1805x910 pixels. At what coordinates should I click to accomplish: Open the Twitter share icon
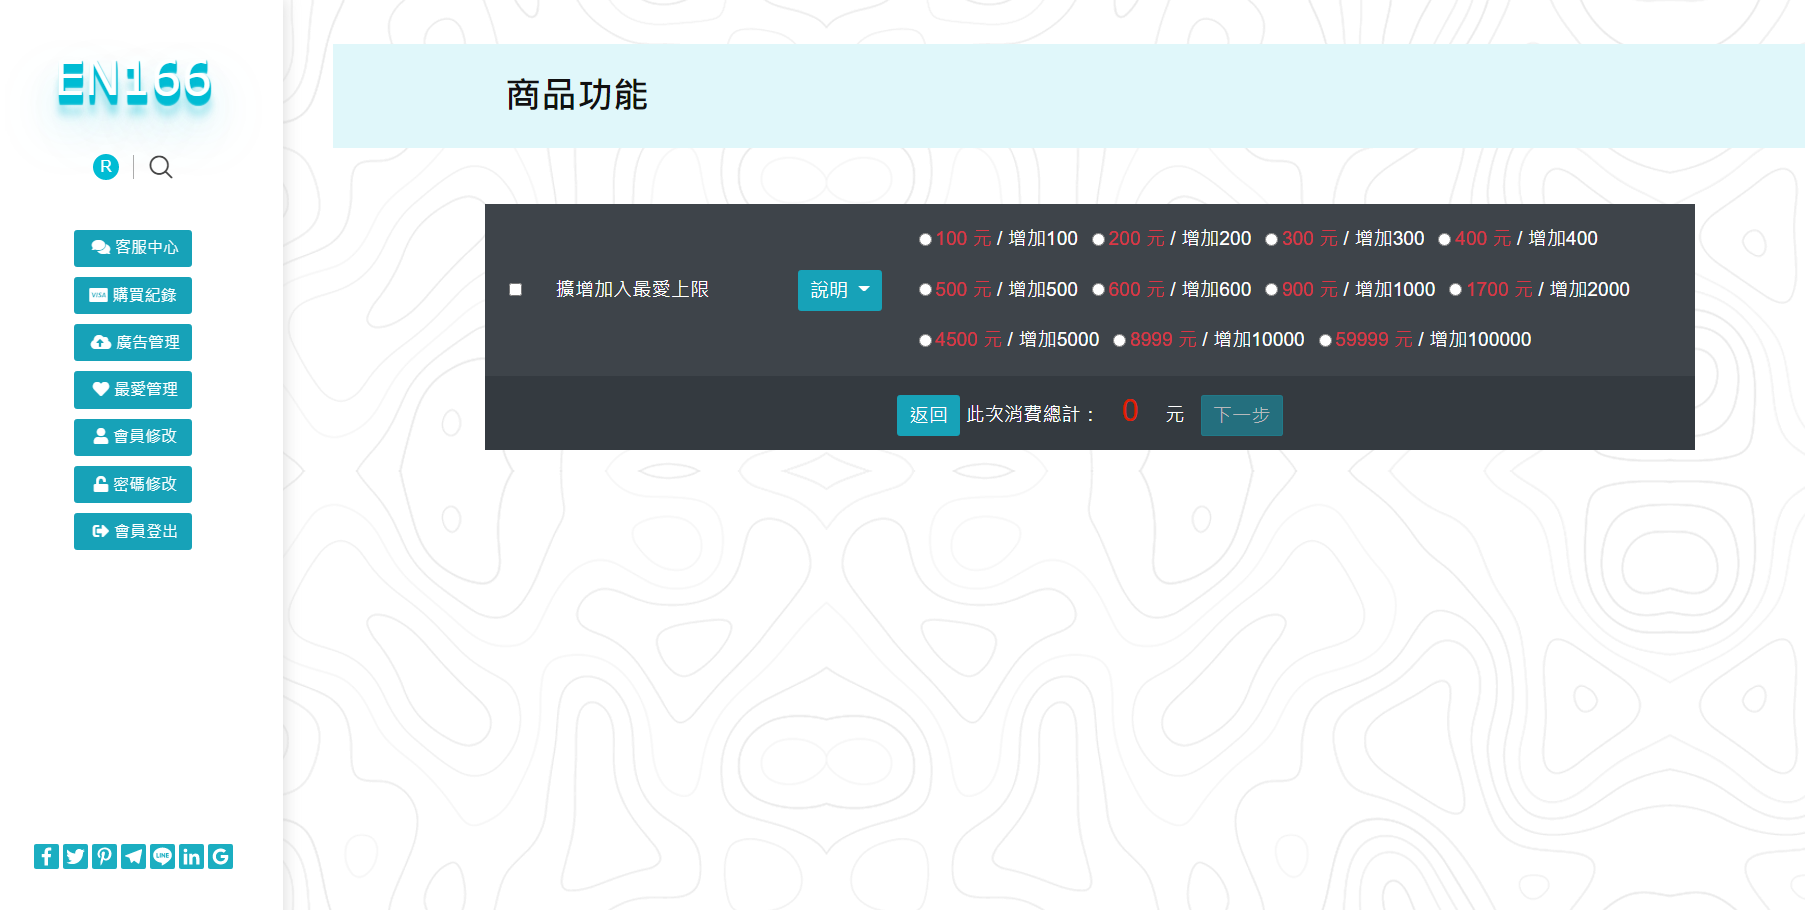[x=75, y=856]
